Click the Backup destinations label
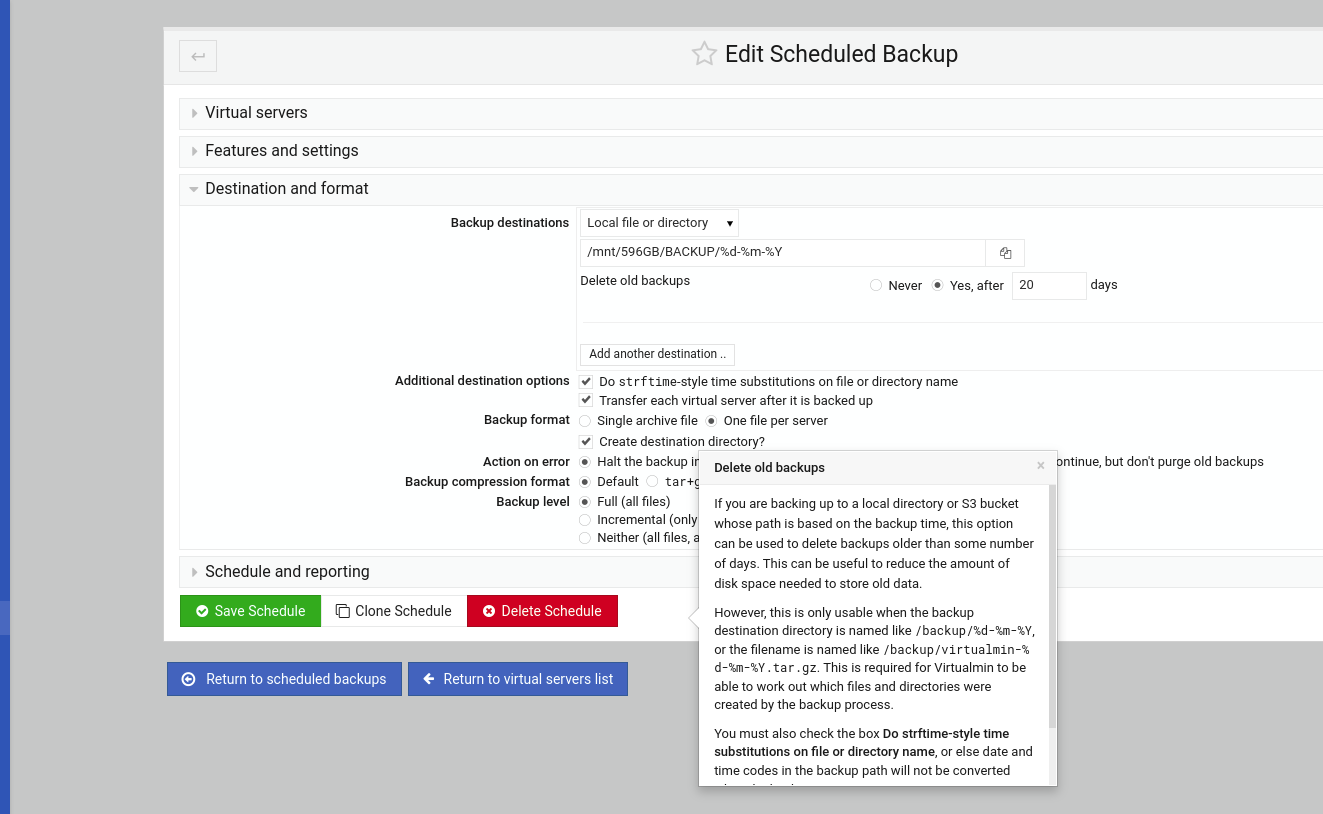Image resolution: width=1323 pixels, height=814 pixels. coord(510,223)
